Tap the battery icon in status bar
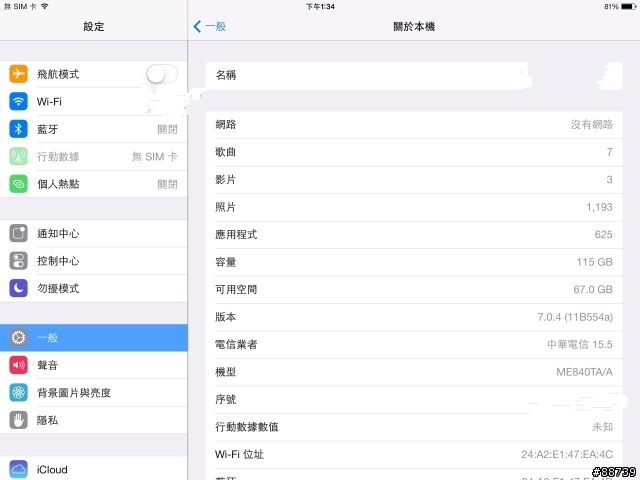 click(x=629, y=7)
